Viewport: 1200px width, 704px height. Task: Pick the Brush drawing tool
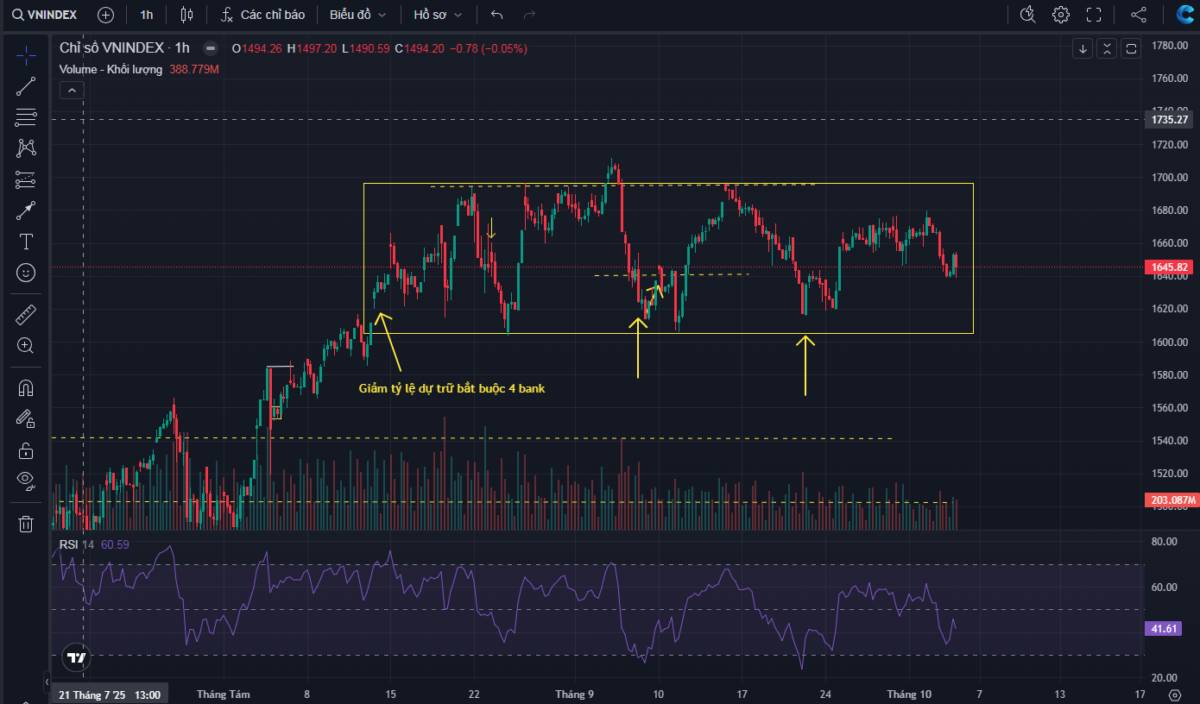[26, 211]
